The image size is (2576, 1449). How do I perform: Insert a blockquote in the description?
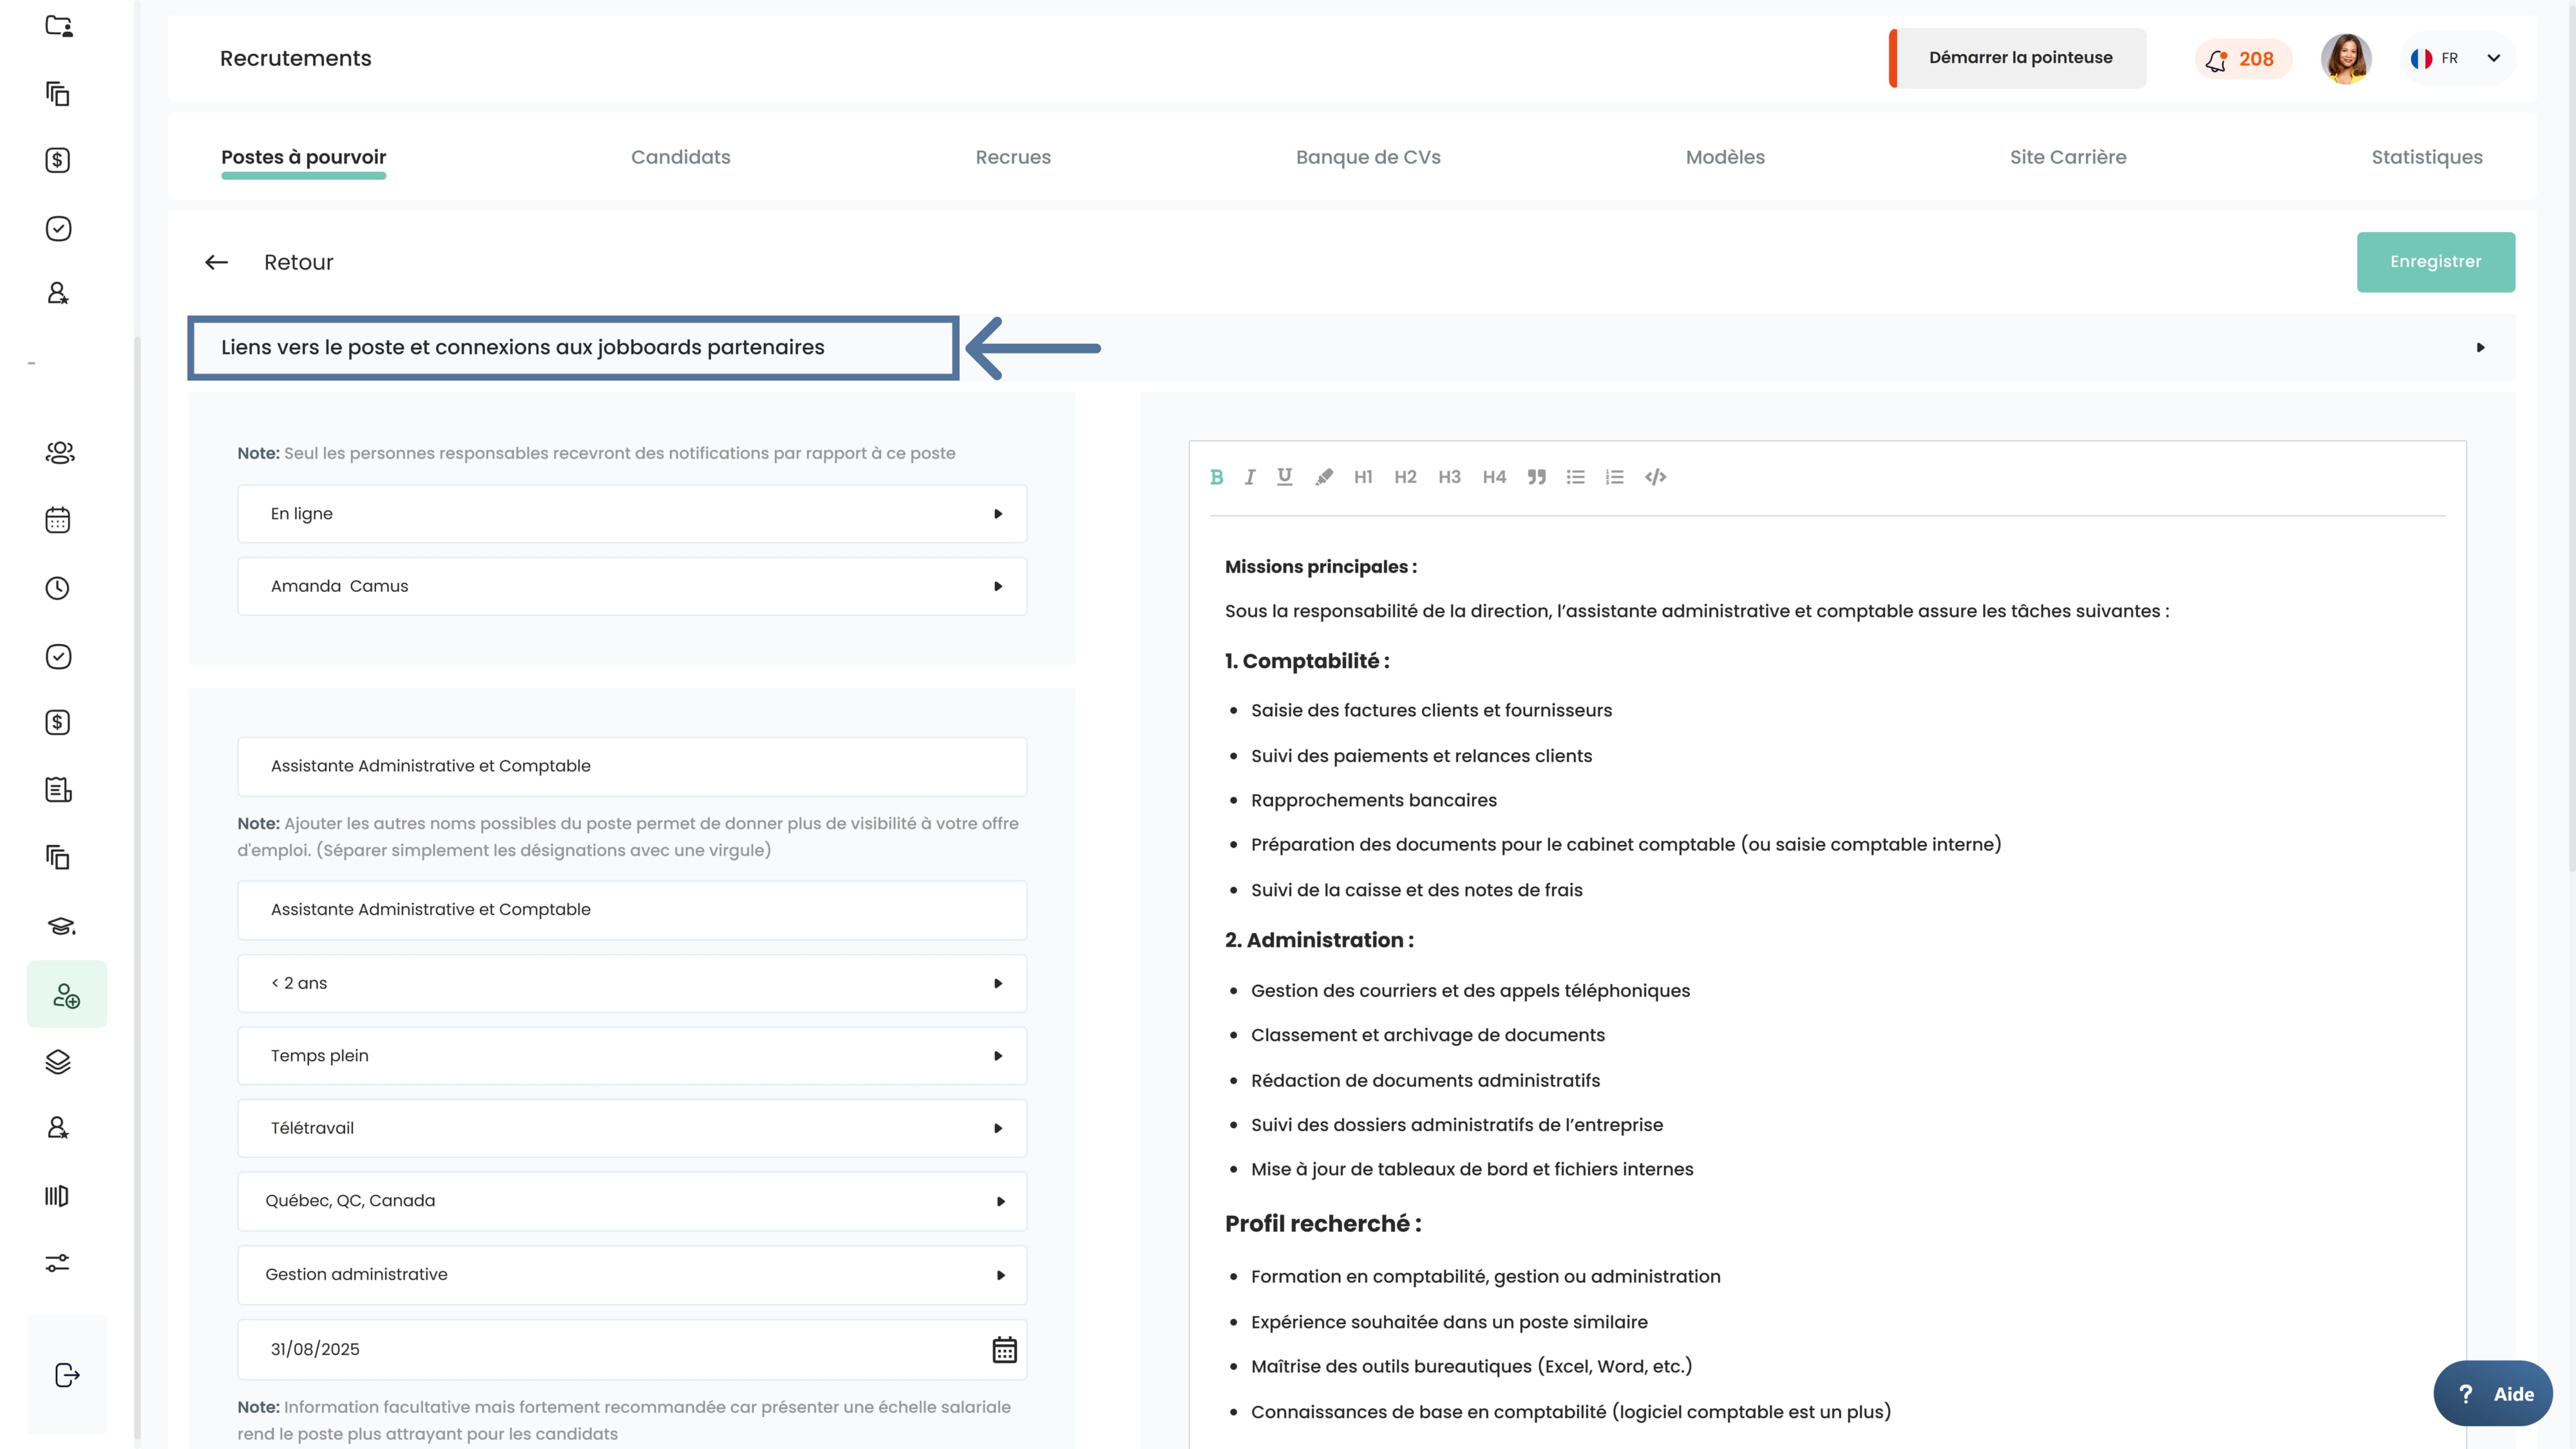coord(1537,477)
